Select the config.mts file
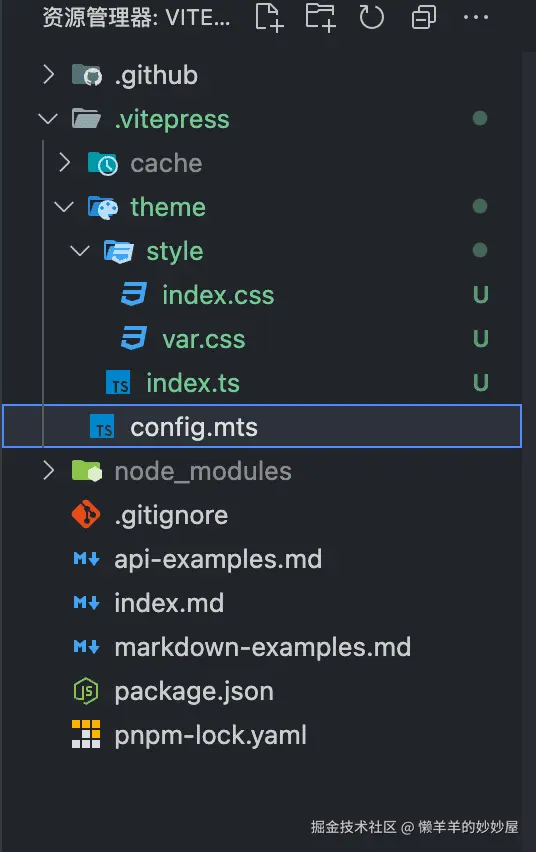This screenshot has width=536, height=852. (261, 427)
